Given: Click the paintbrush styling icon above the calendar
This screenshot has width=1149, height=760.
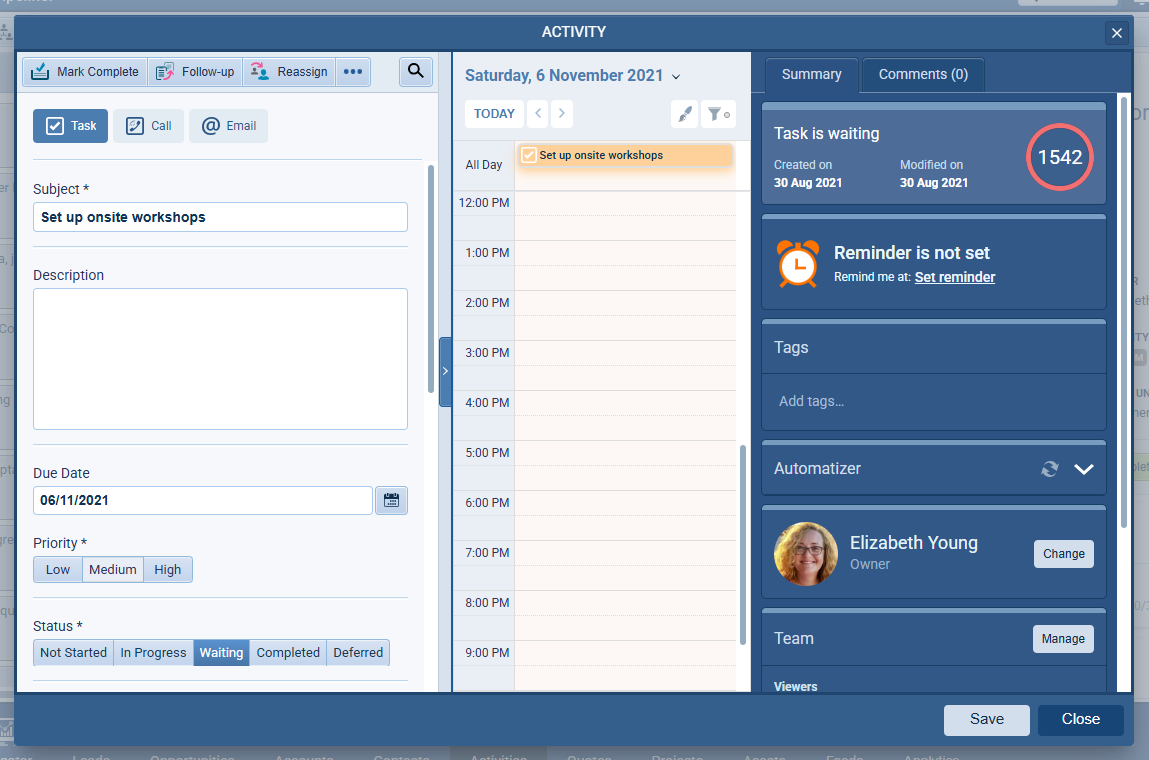Looking at the screenshot, I should pos(684,114).
